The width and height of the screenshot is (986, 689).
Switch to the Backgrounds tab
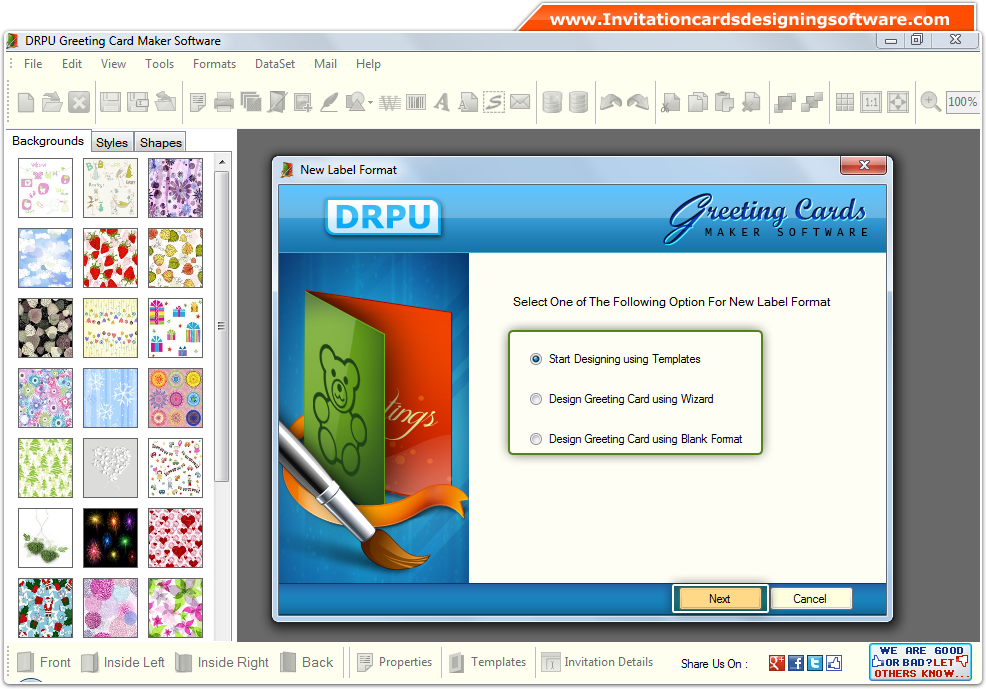[x=48, y=141]
